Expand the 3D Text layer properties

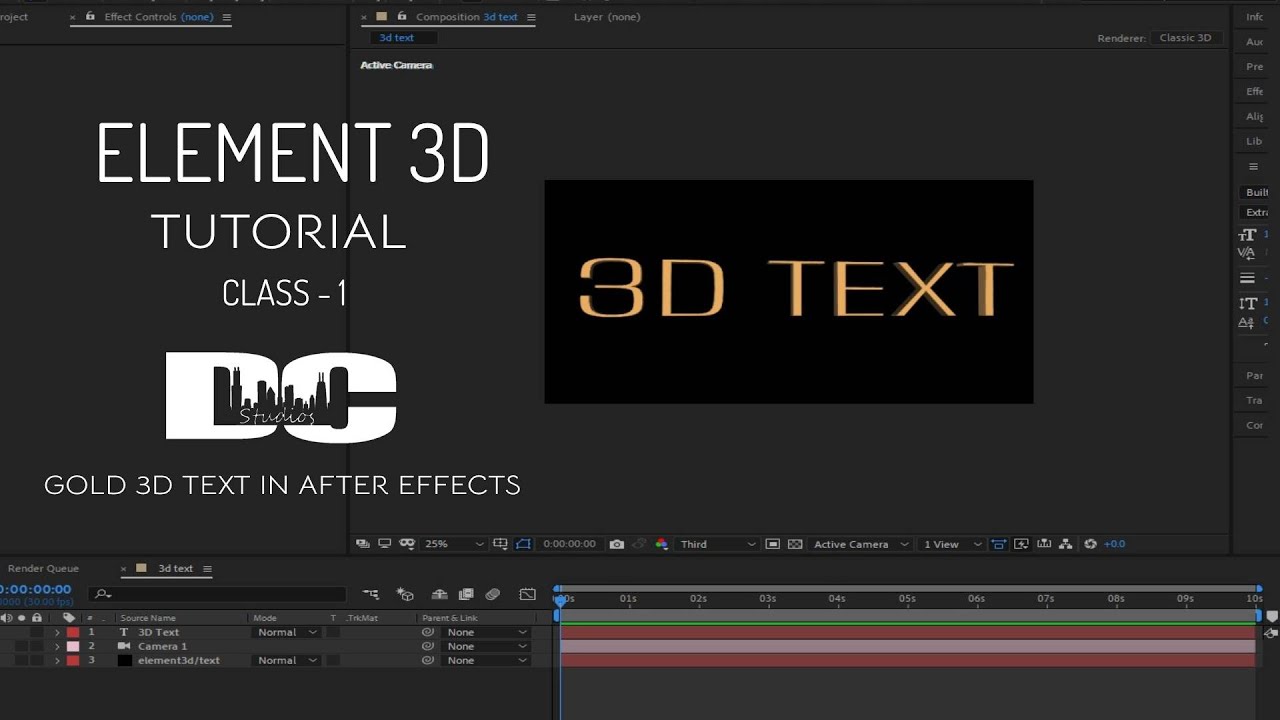pyautogui.click(x=57, y=632)
